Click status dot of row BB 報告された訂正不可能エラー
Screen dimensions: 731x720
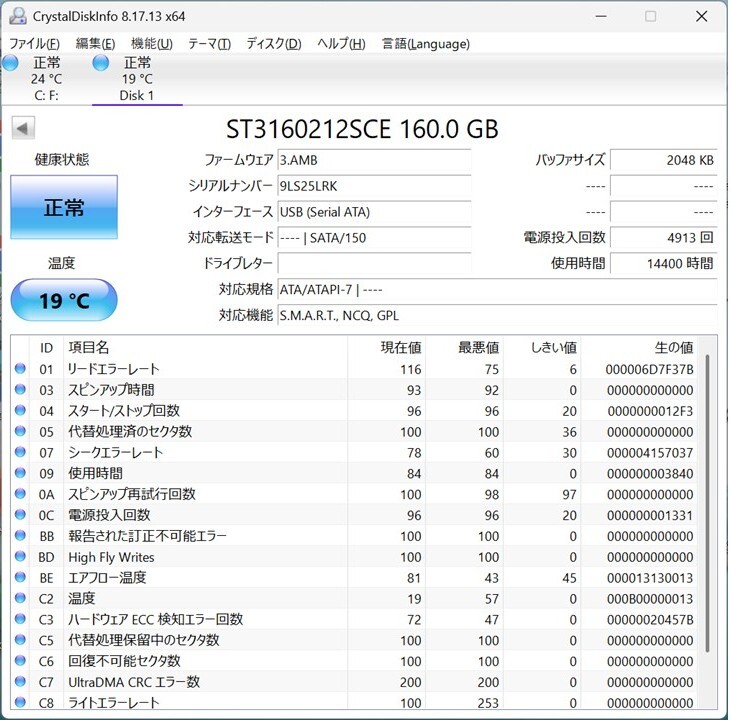(x=20, y=535)
